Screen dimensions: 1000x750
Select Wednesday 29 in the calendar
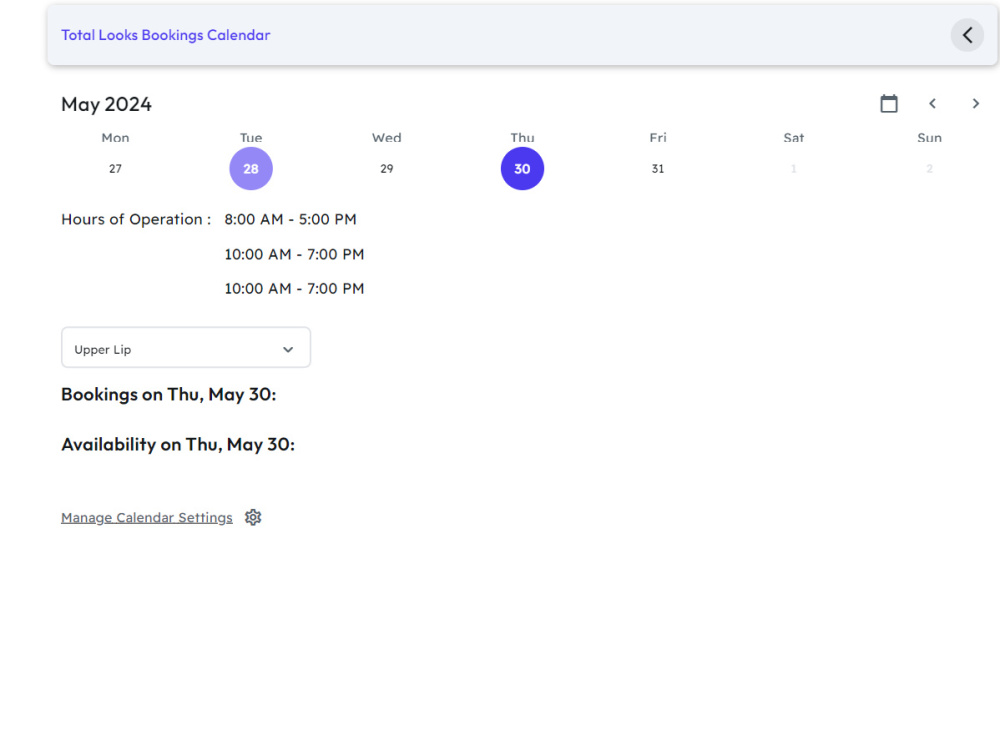[386, 169]
